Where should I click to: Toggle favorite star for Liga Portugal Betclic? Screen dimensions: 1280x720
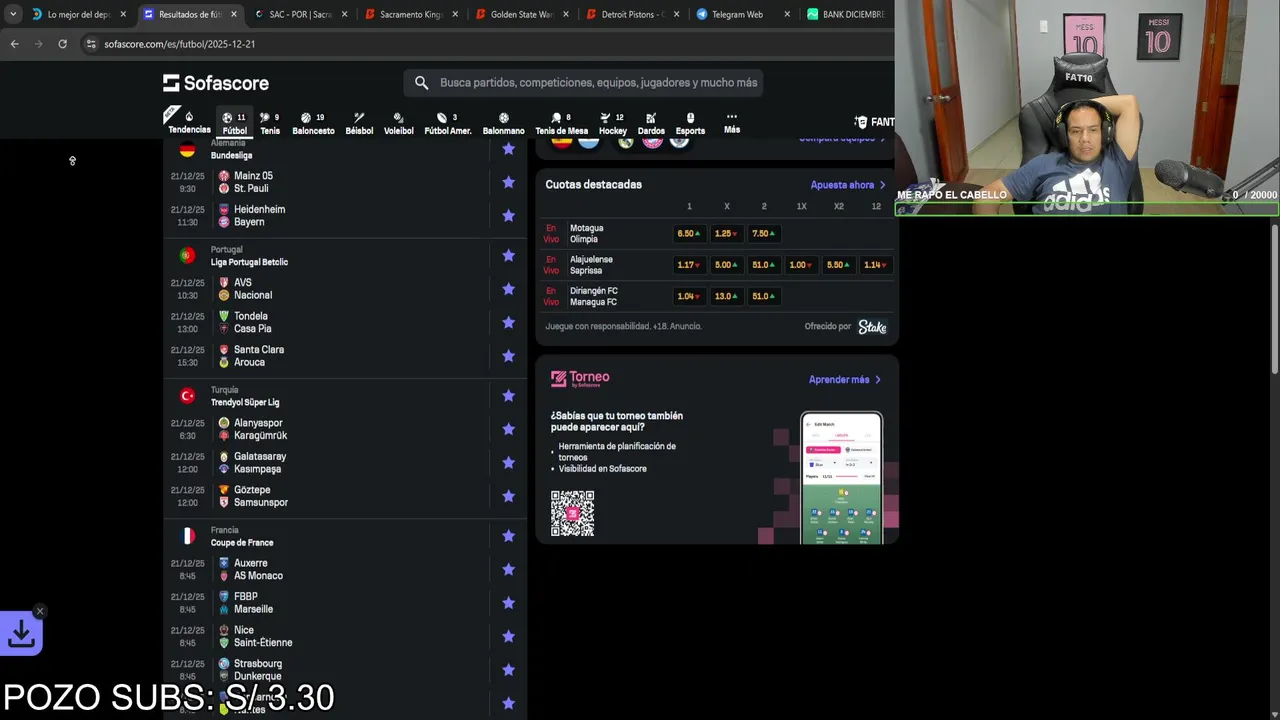click(x=508, y=256)
